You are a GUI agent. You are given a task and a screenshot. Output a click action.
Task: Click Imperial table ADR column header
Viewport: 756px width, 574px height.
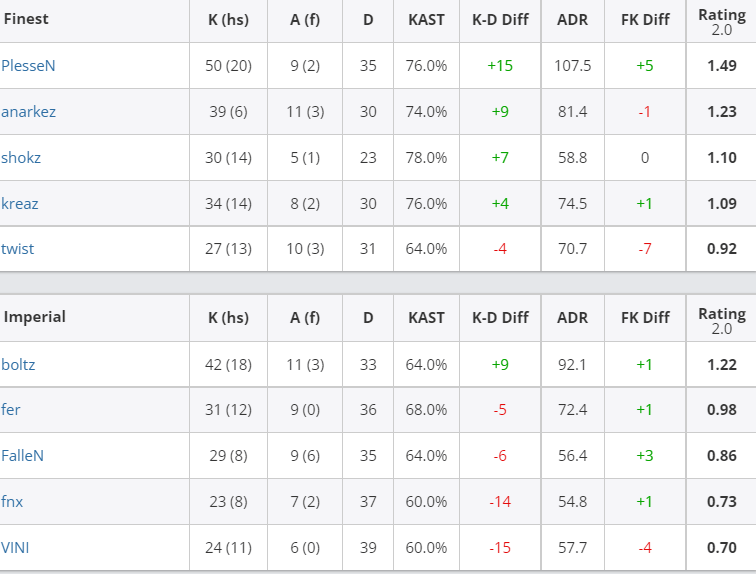[x=572, y=318]
